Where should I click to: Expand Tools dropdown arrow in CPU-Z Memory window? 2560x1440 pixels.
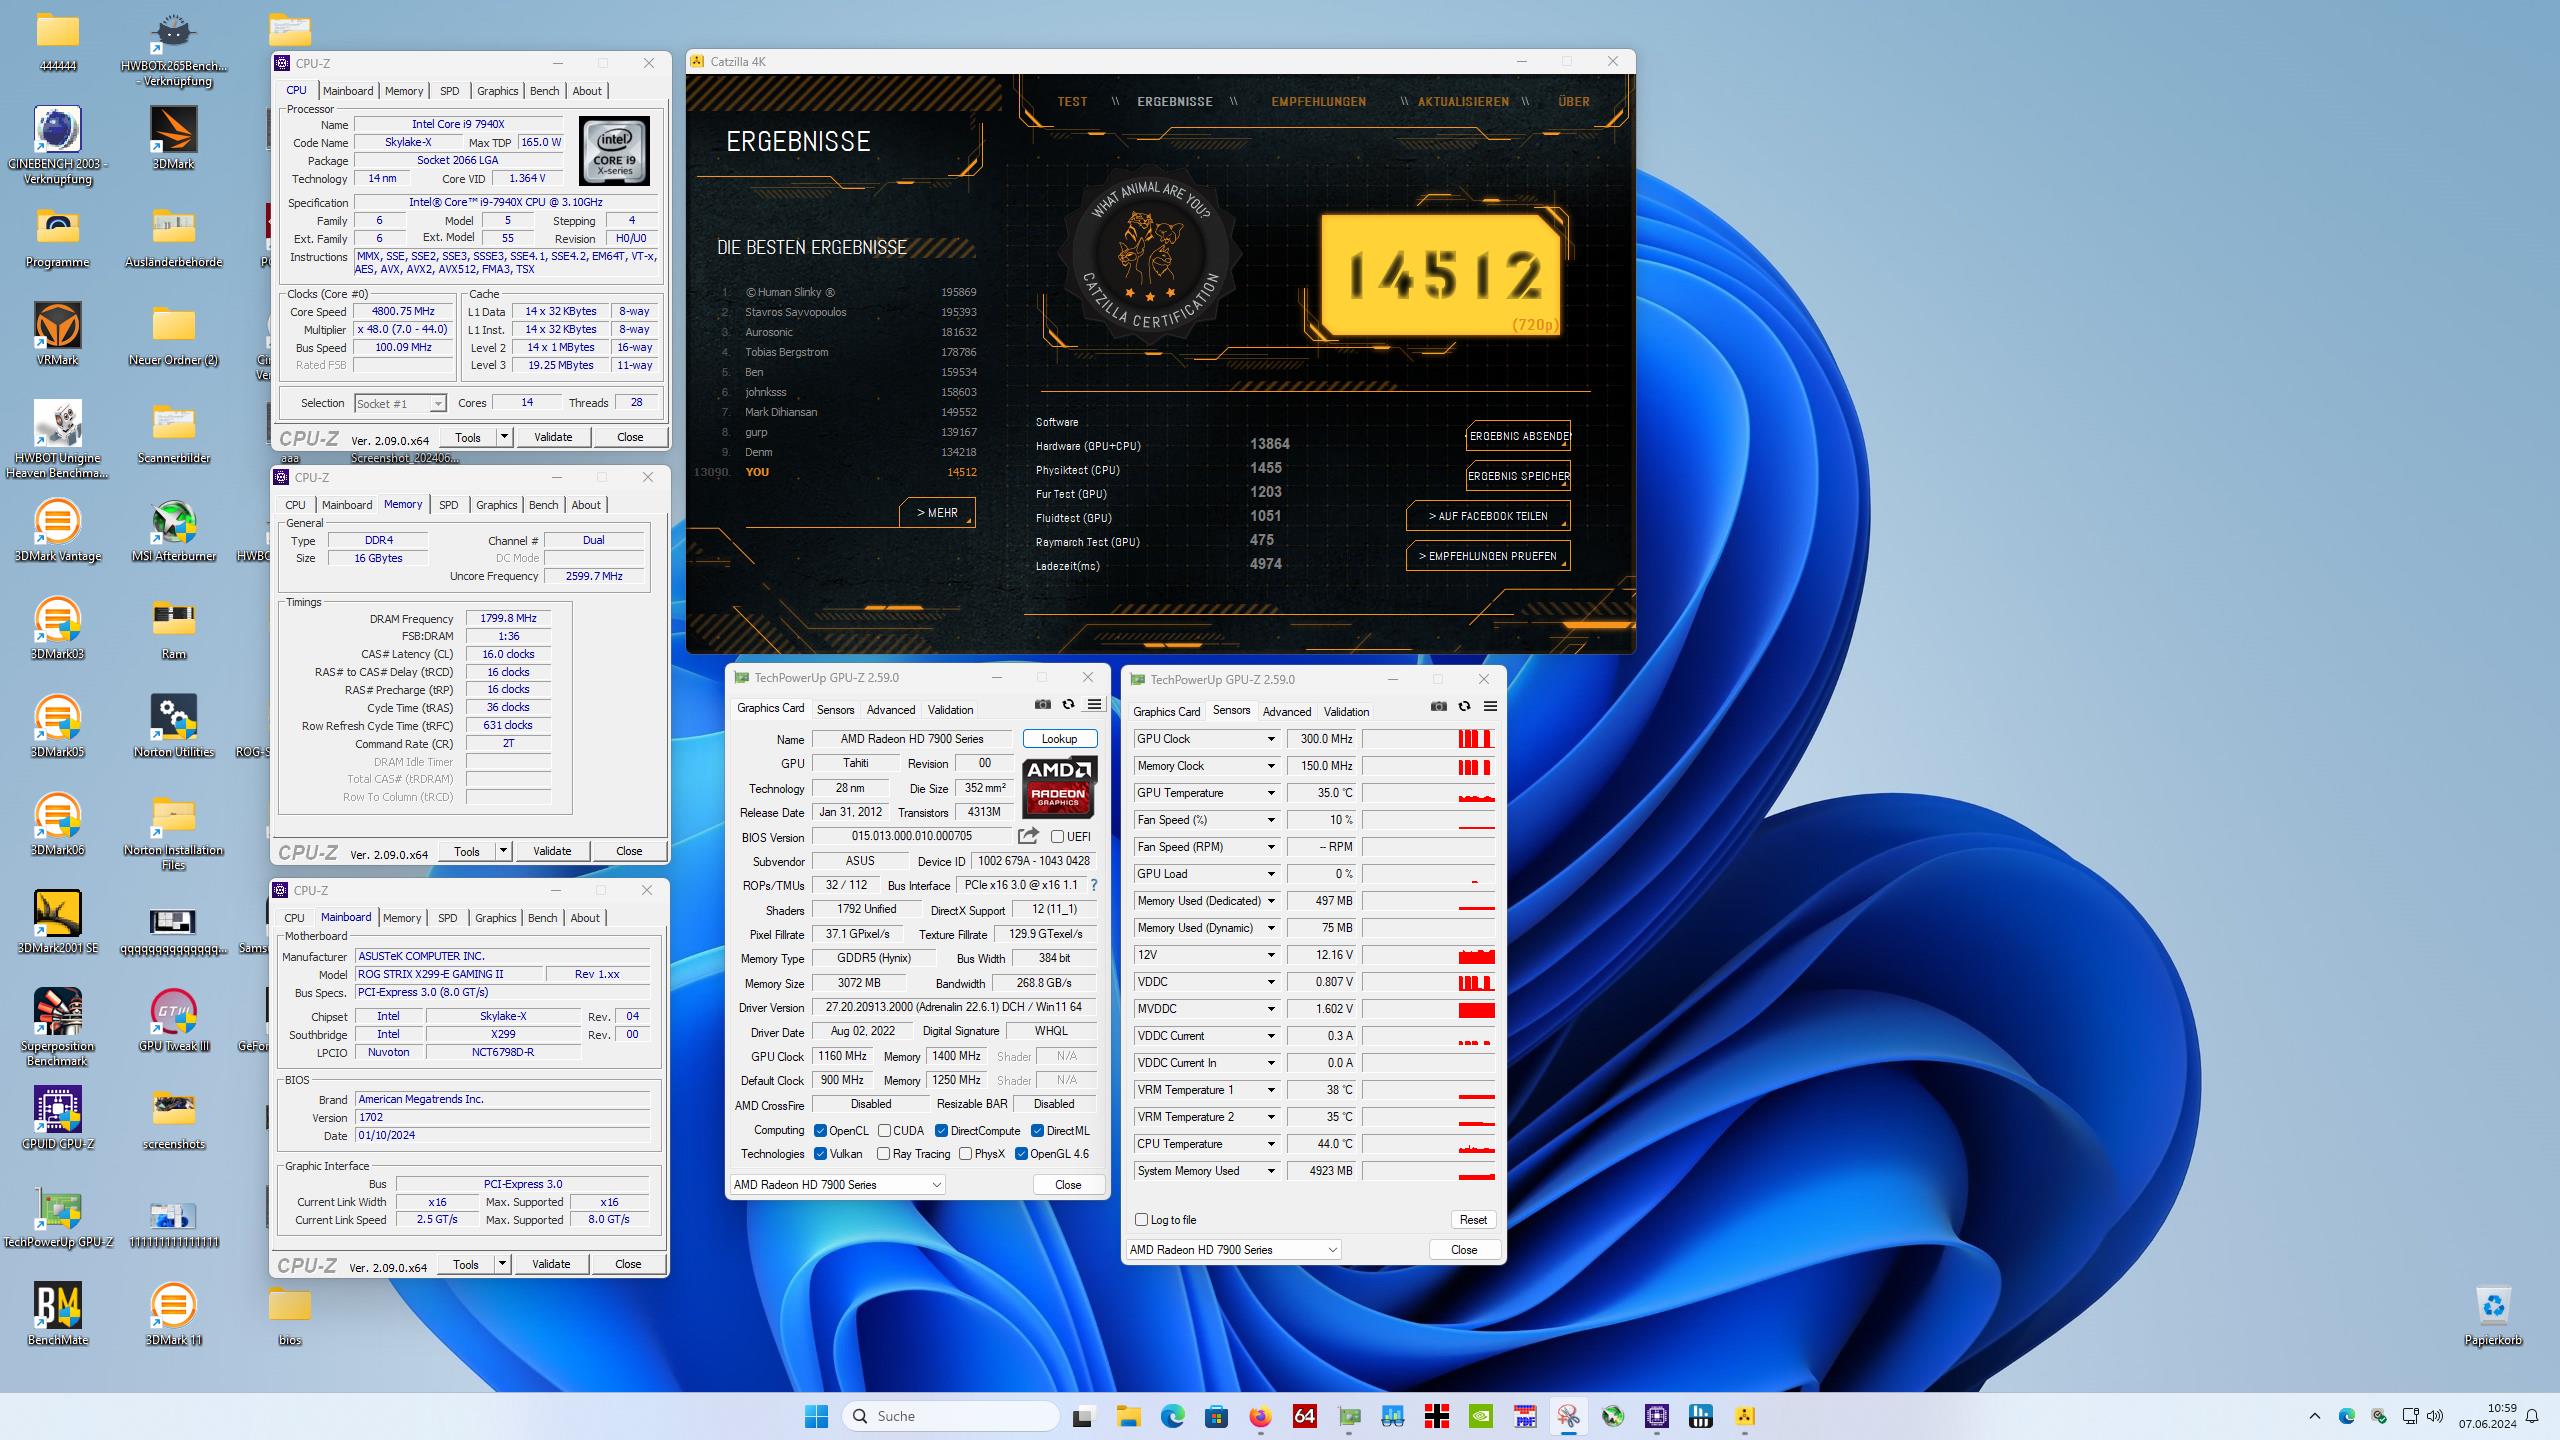click(503, 851)
